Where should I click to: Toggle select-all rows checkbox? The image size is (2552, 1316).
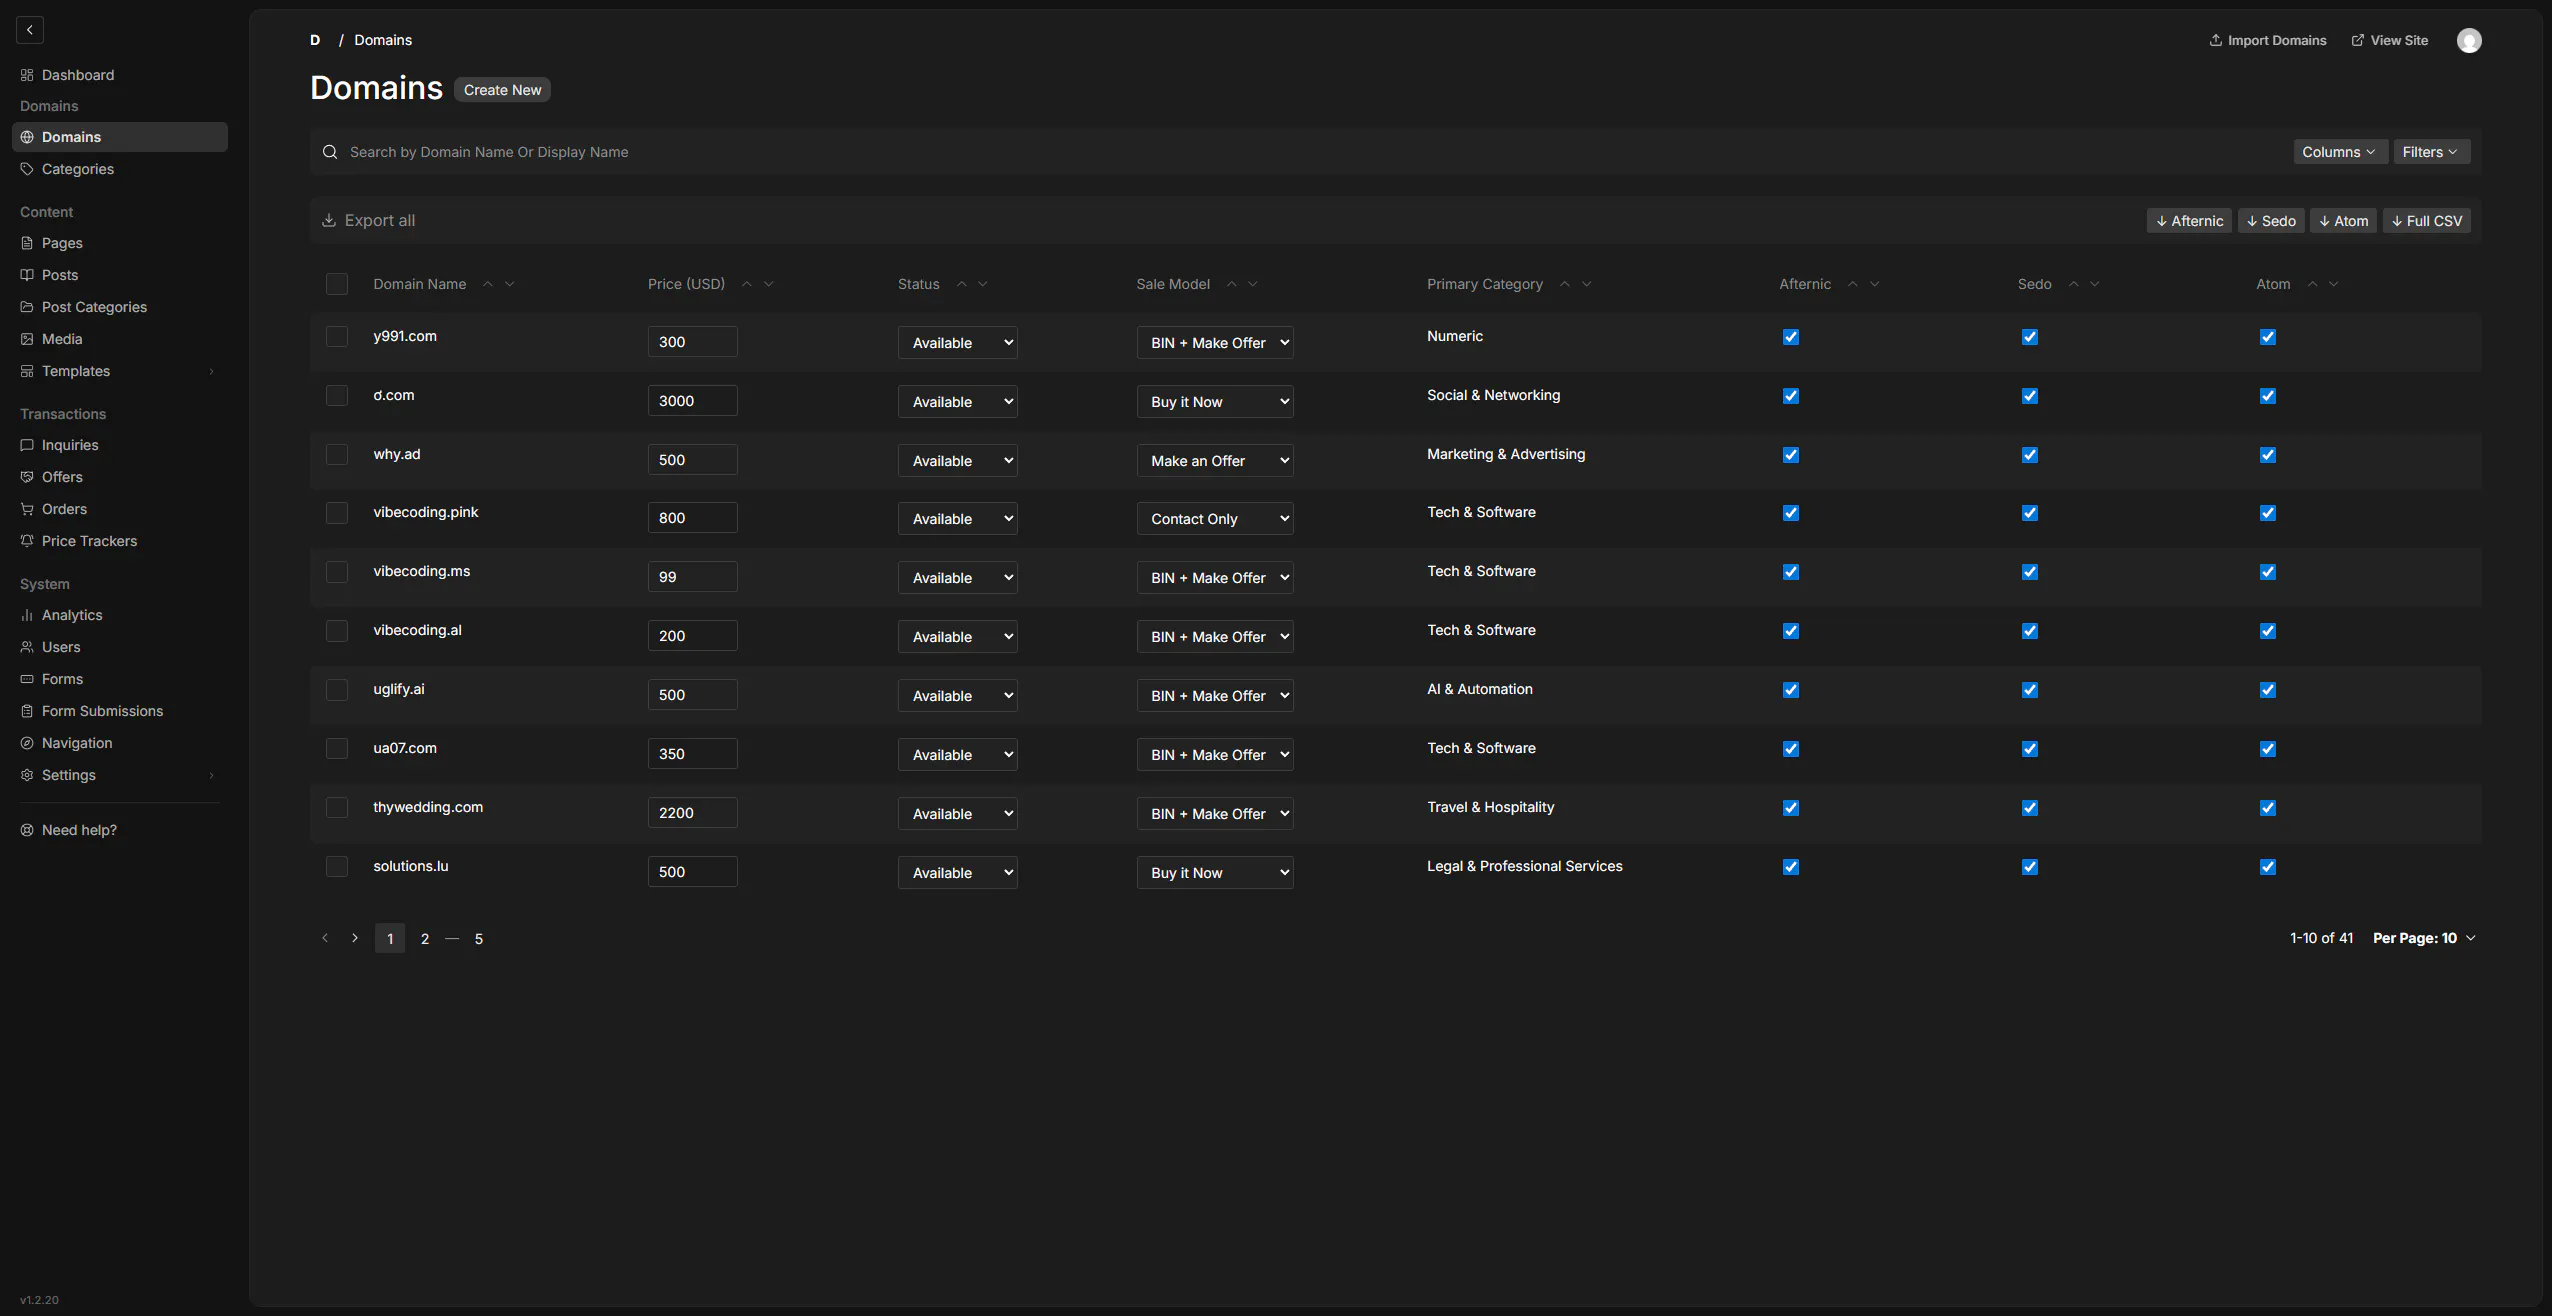point(337,284)
